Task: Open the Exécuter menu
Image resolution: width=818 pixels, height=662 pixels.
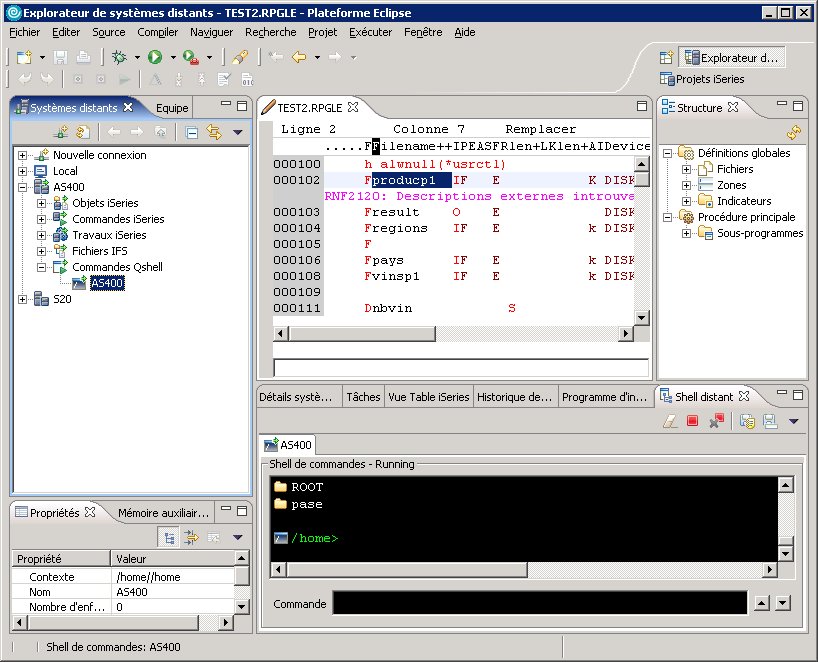Action: (370, 32)
